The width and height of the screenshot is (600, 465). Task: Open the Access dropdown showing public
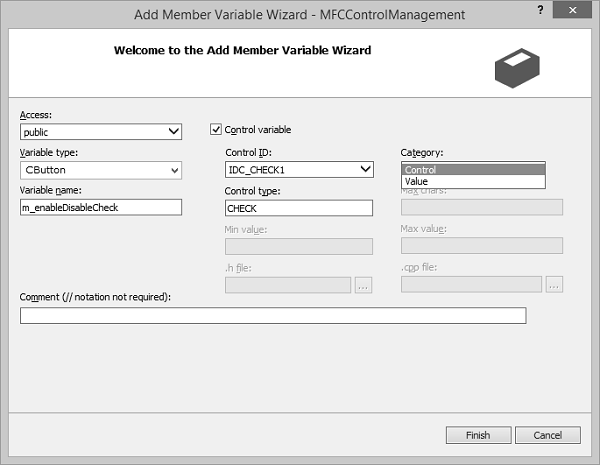point(174,131)
